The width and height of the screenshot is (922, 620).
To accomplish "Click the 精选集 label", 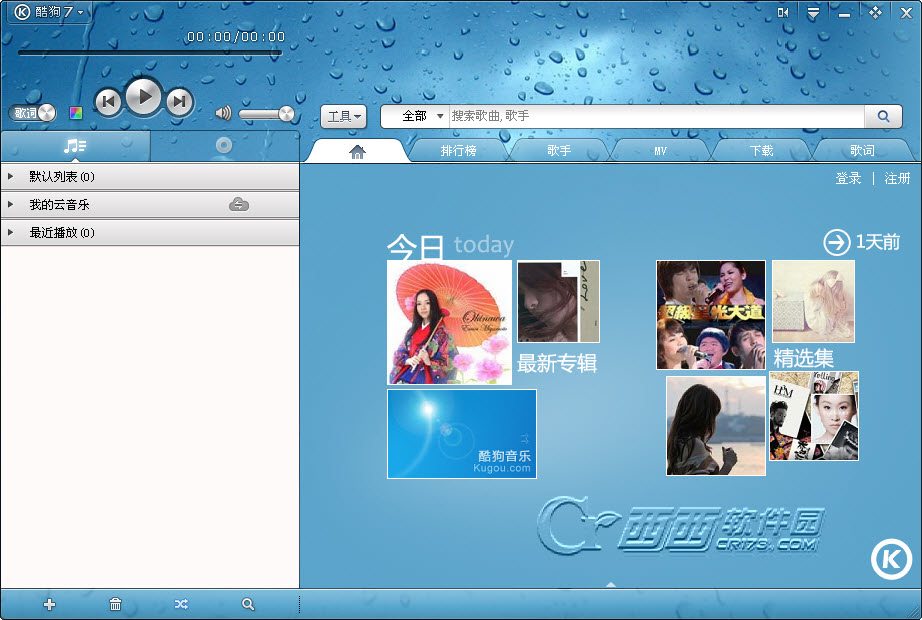I will [803, 358].
